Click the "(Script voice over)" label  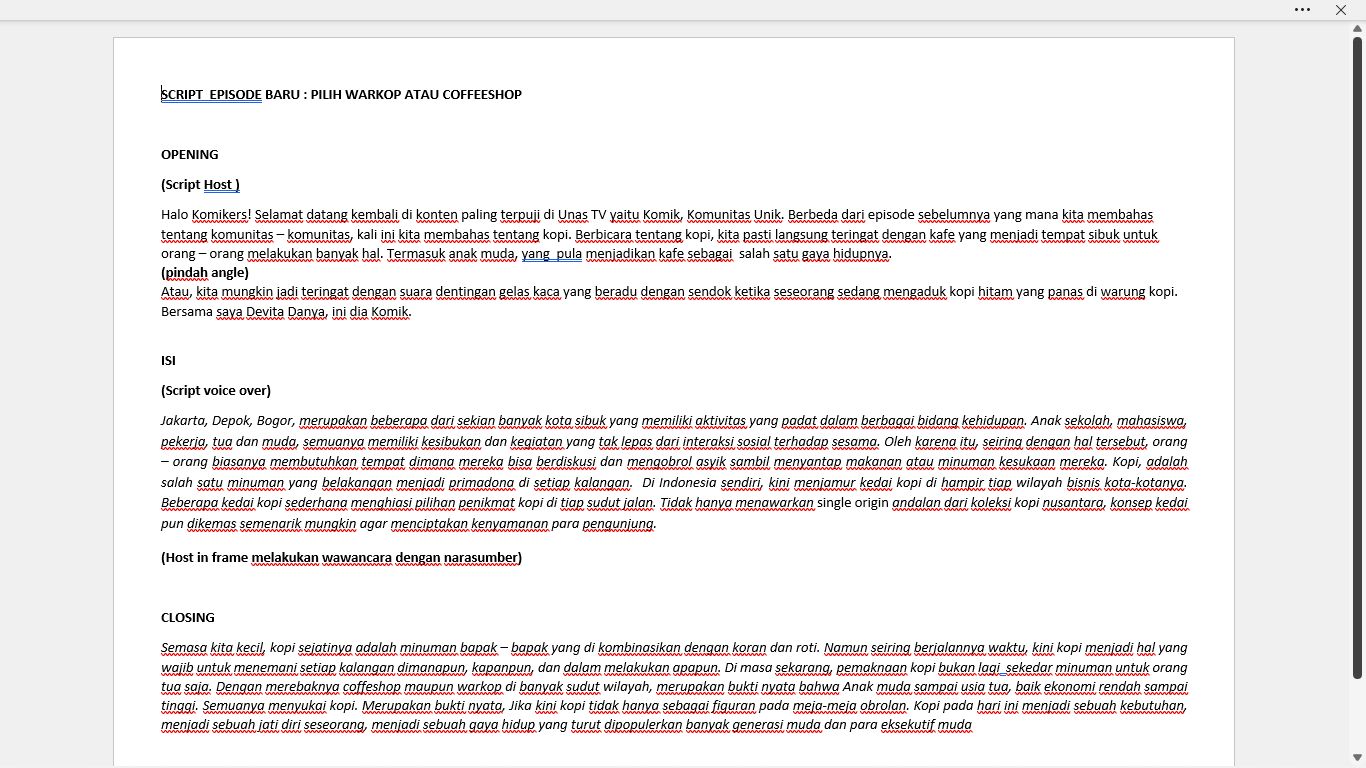[216, 391]
